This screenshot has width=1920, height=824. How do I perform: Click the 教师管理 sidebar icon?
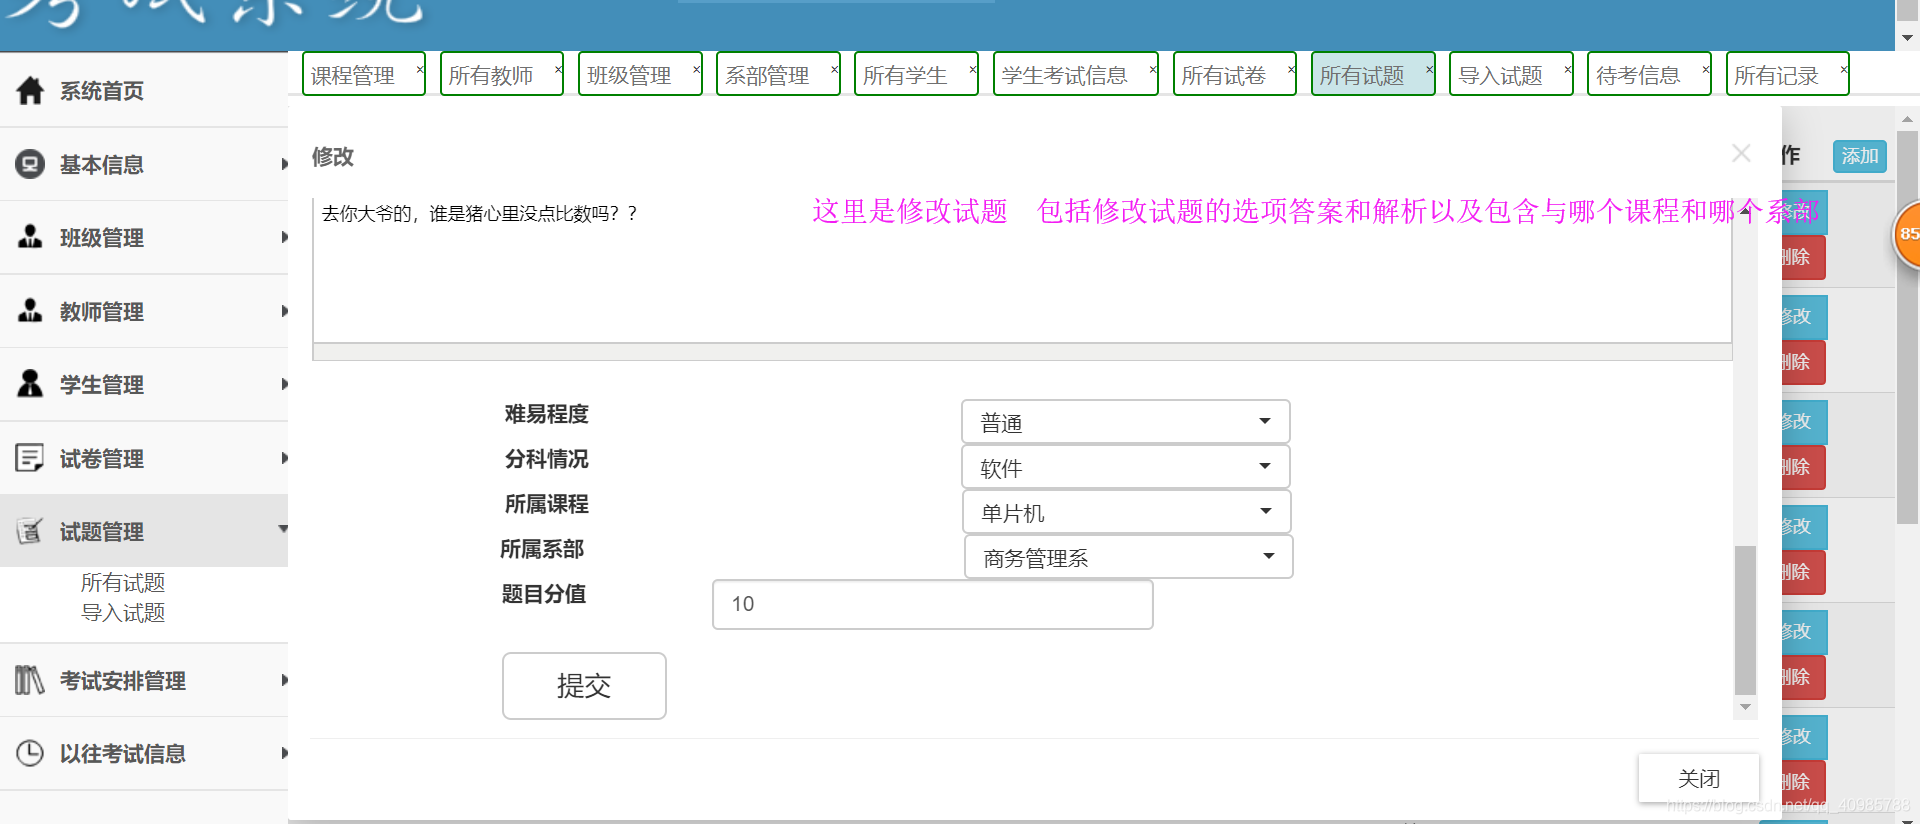point(30,311)
